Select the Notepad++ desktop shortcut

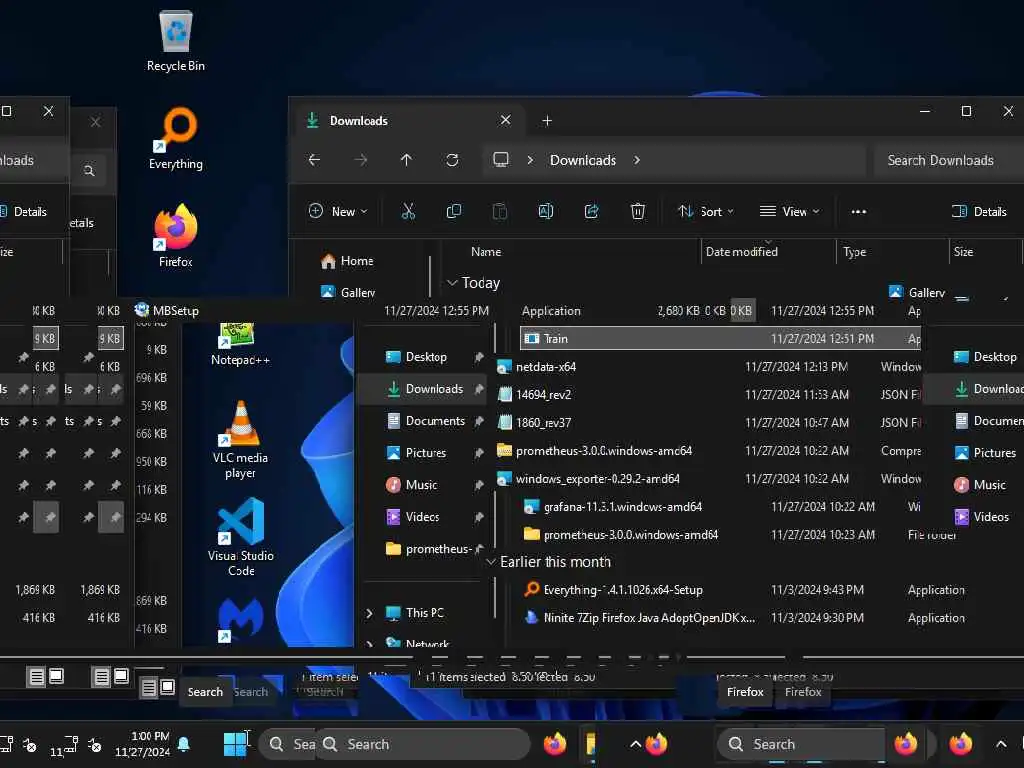240,344
